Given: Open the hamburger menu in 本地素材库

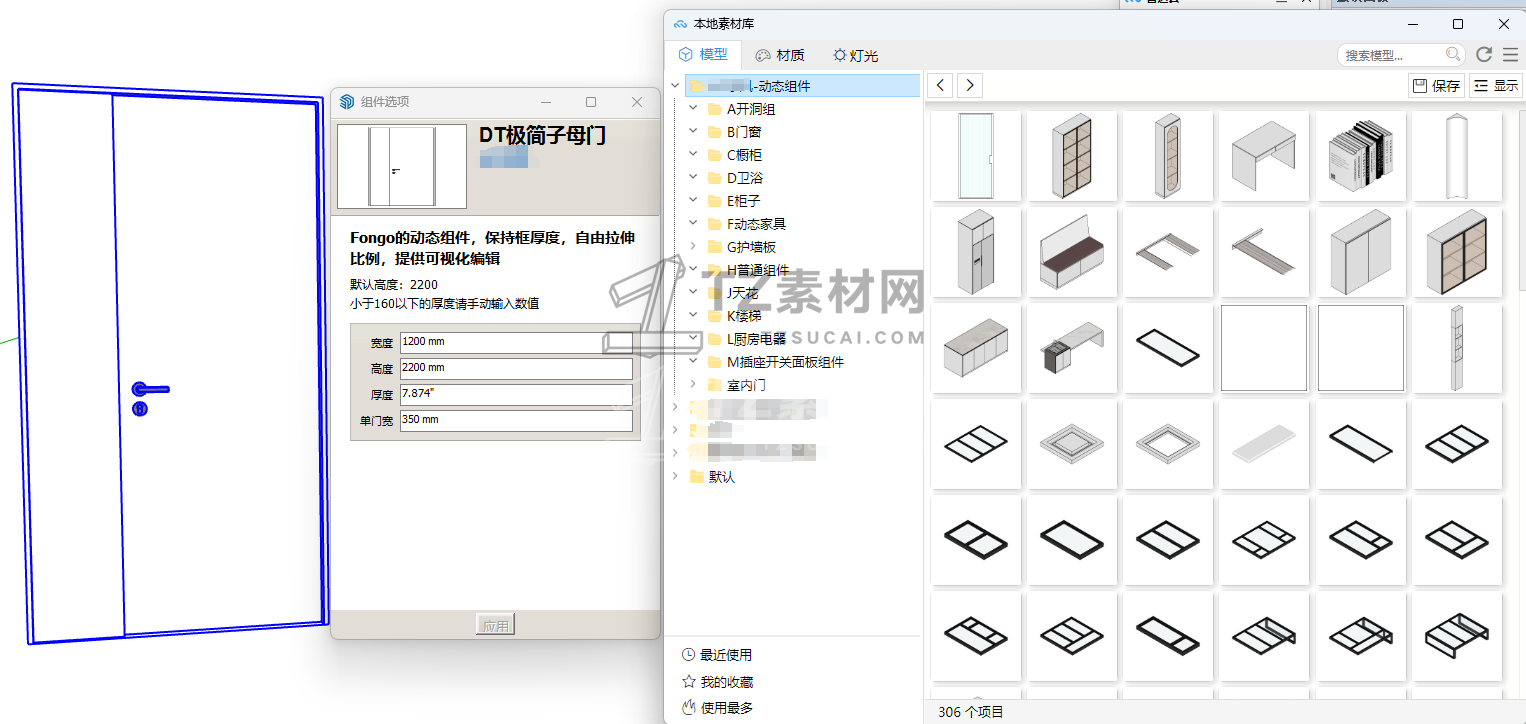Looking at the screenshot, I should pos(1510,55).
